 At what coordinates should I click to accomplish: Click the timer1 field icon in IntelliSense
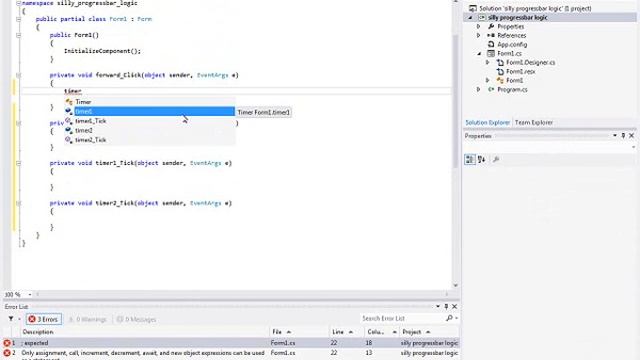pyautogui.click(x=69, y=111)
